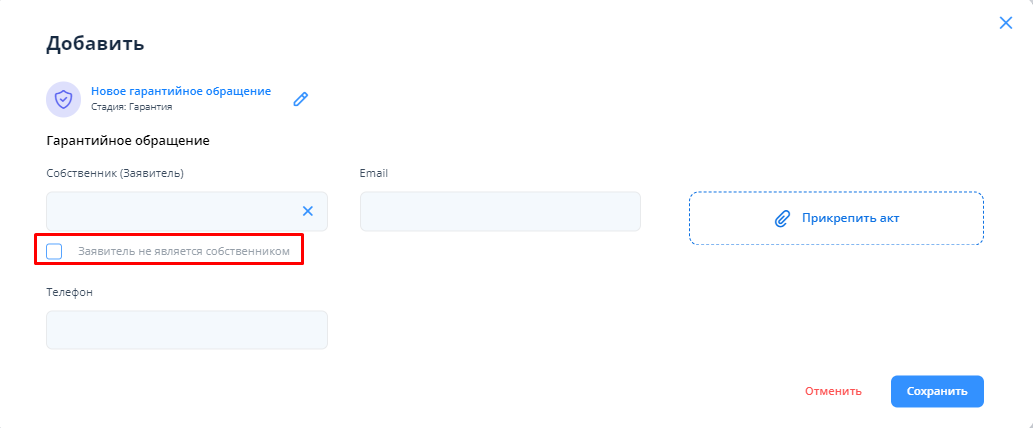Click the Собственник (Заявитель) field label
This screenshot has width=1033, height=428.
[x=115, y=173]
